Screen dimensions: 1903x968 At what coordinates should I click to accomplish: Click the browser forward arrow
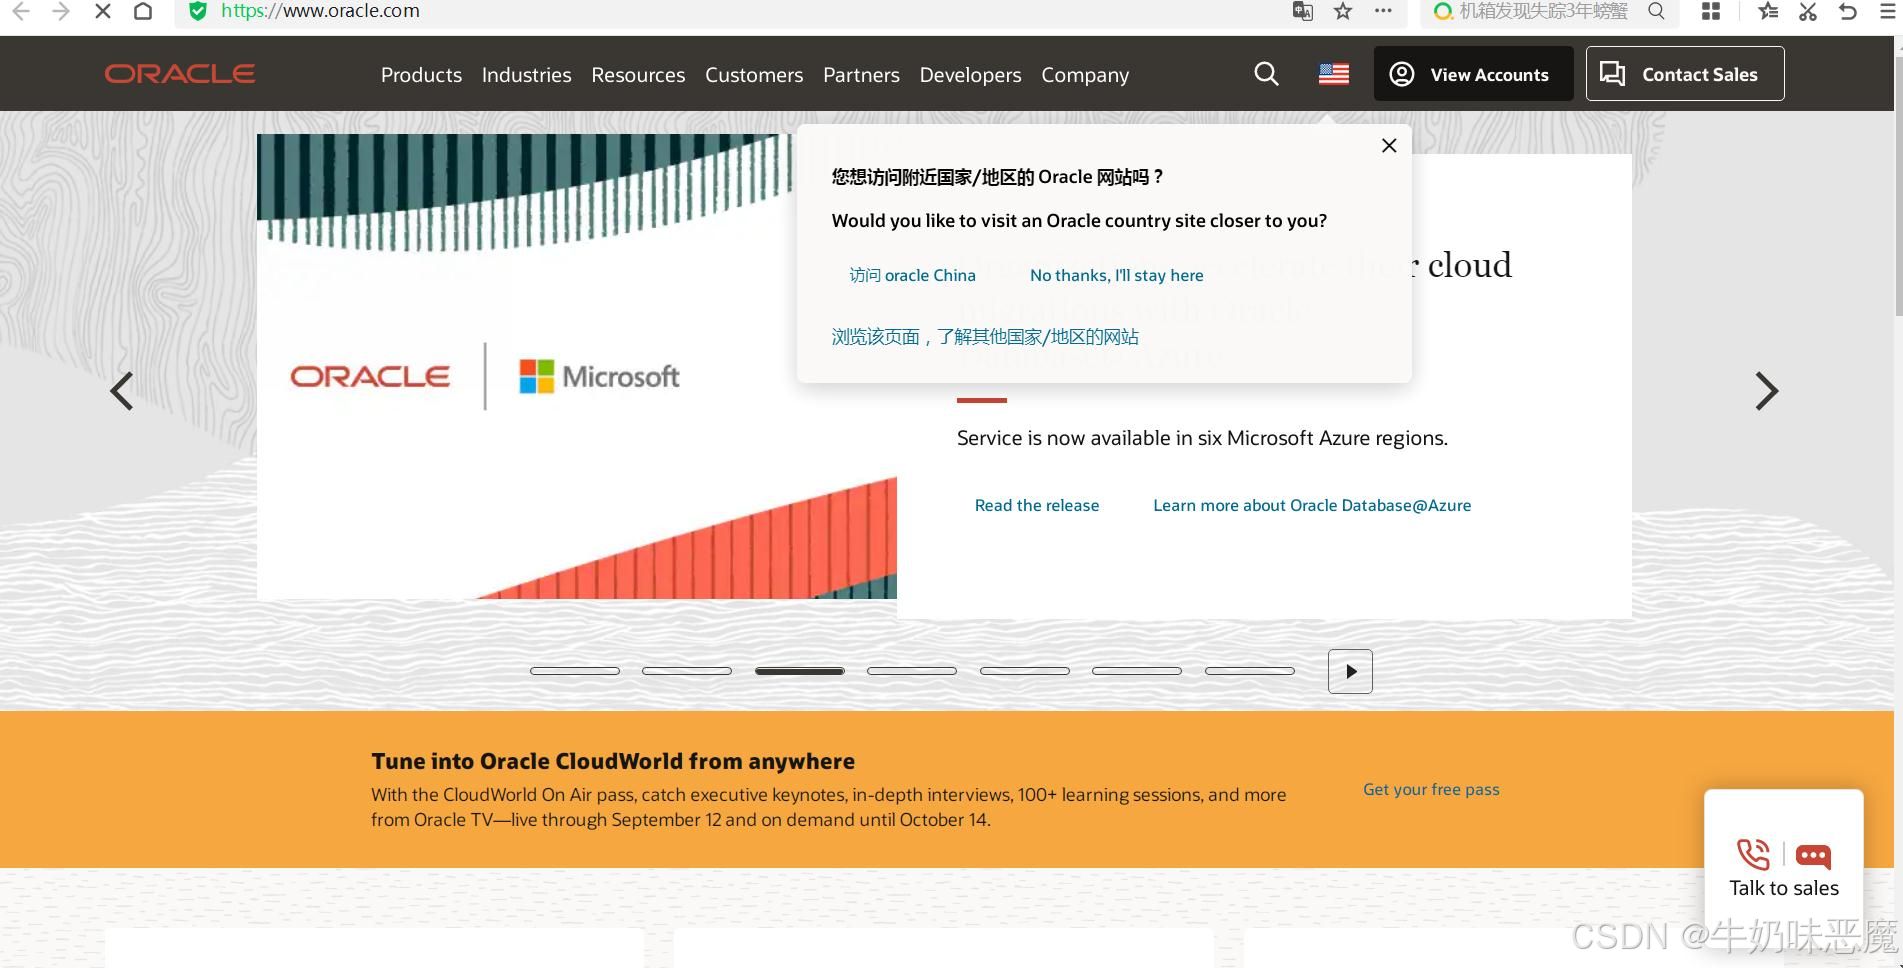click(x=61, y=11)
